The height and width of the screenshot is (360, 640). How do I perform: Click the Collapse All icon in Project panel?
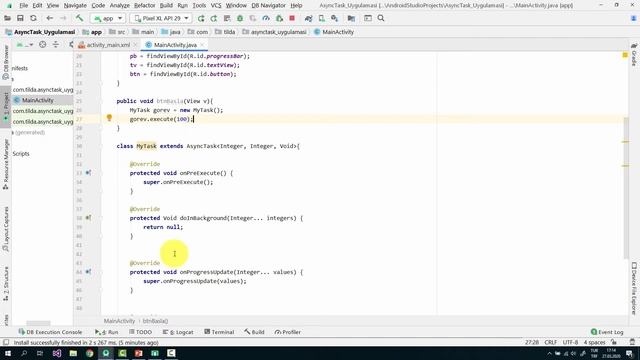(56, 44)
